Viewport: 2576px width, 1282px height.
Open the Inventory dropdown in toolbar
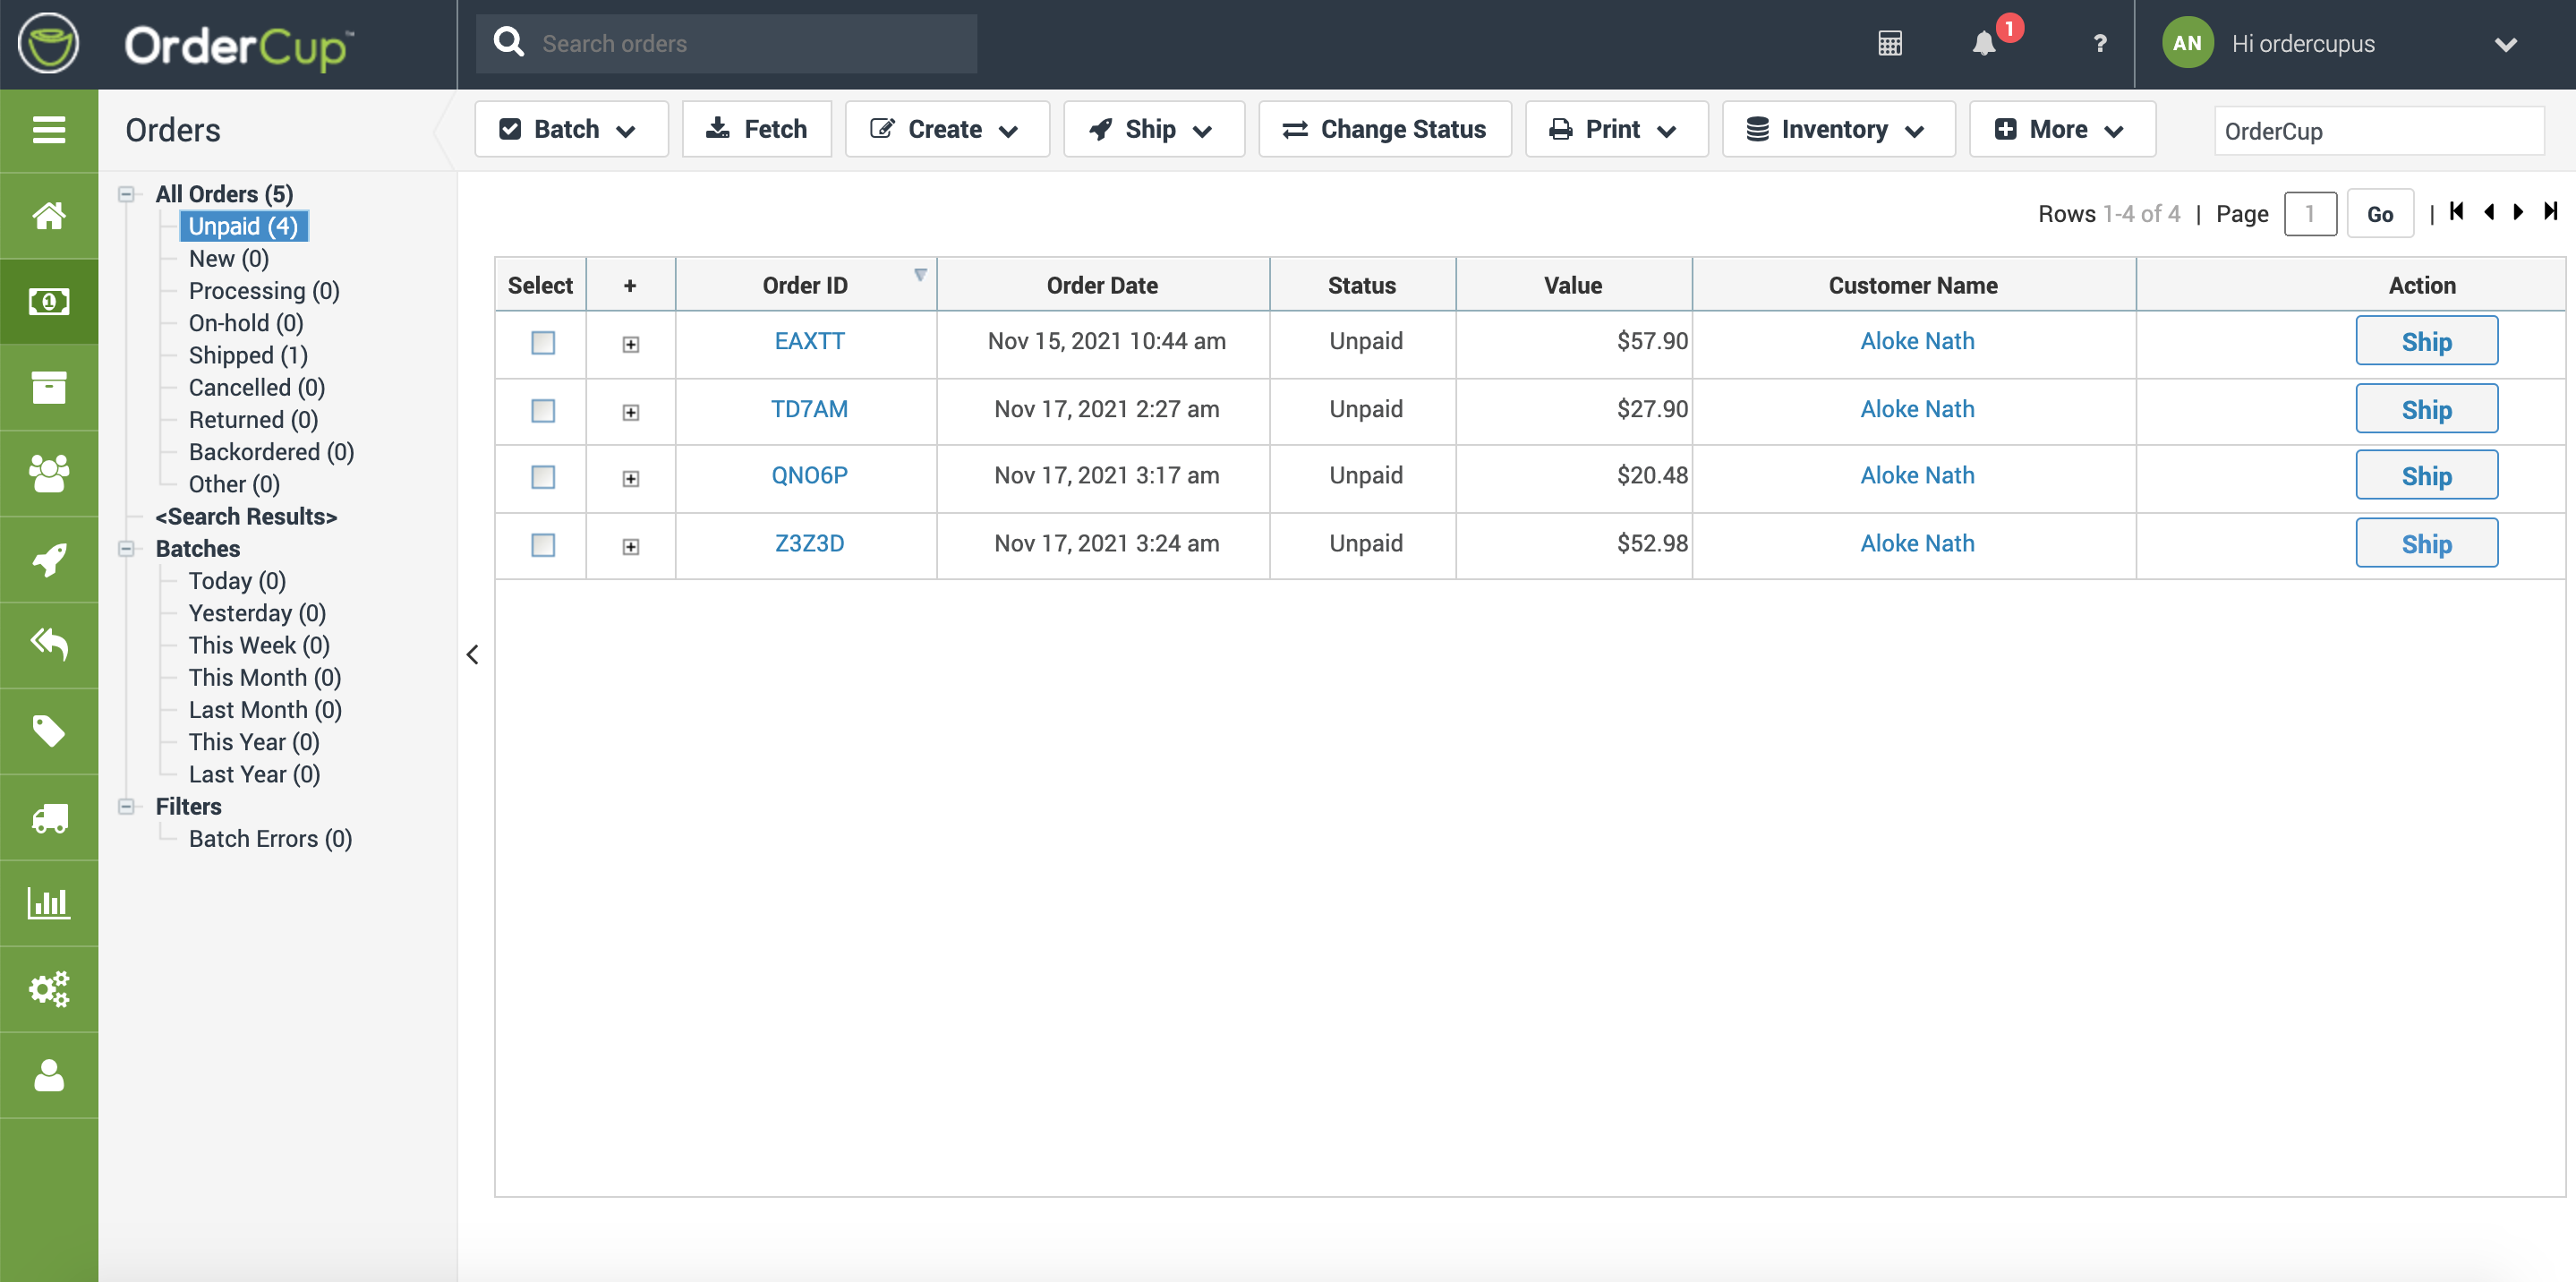point(1837,129)
